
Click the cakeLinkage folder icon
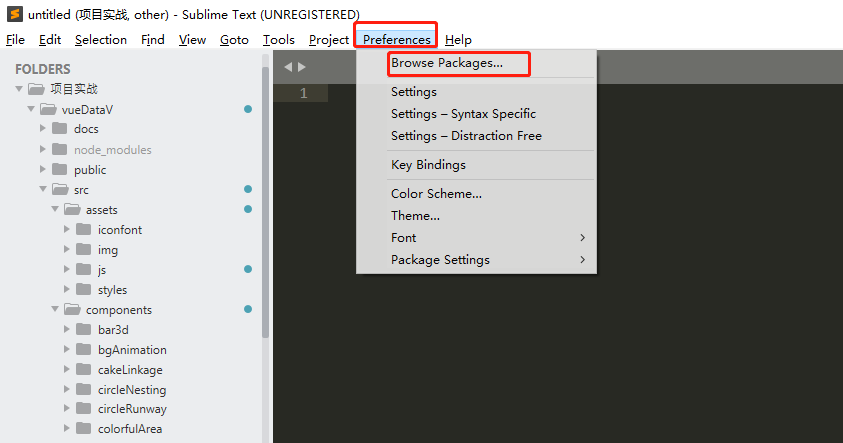[84, 369]
